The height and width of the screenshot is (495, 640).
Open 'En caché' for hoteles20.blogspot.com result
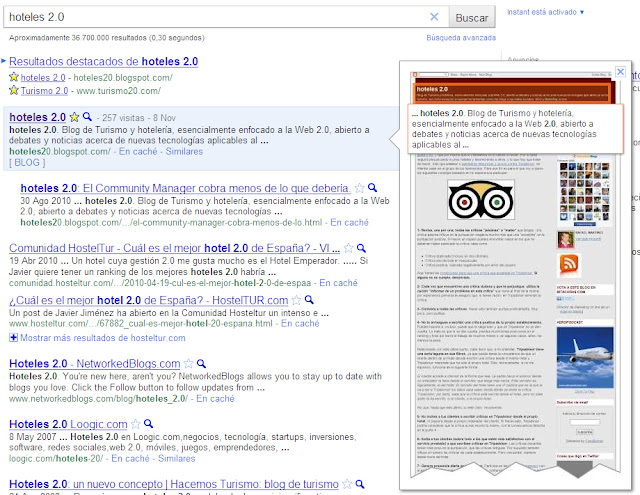point(138,152)
